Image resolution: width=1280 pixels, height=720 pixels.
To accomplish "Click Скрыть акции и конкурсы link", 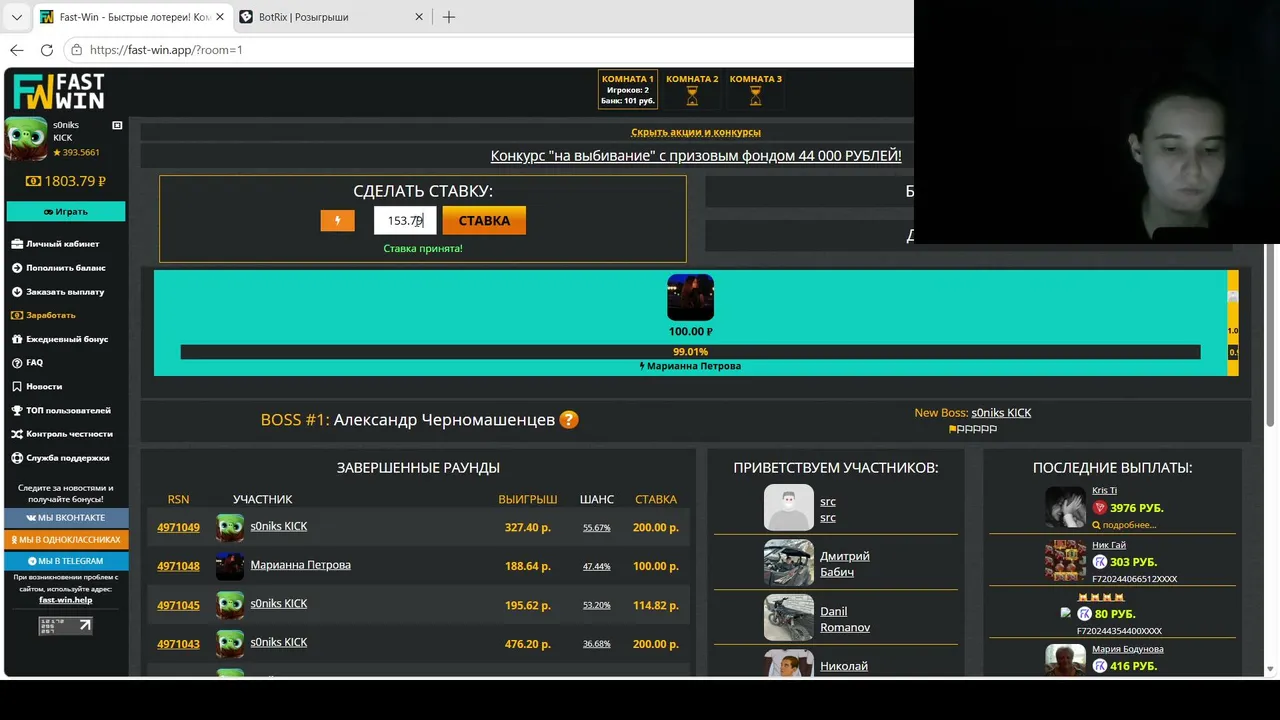I will pyautogui.click(x=696, y=132).
